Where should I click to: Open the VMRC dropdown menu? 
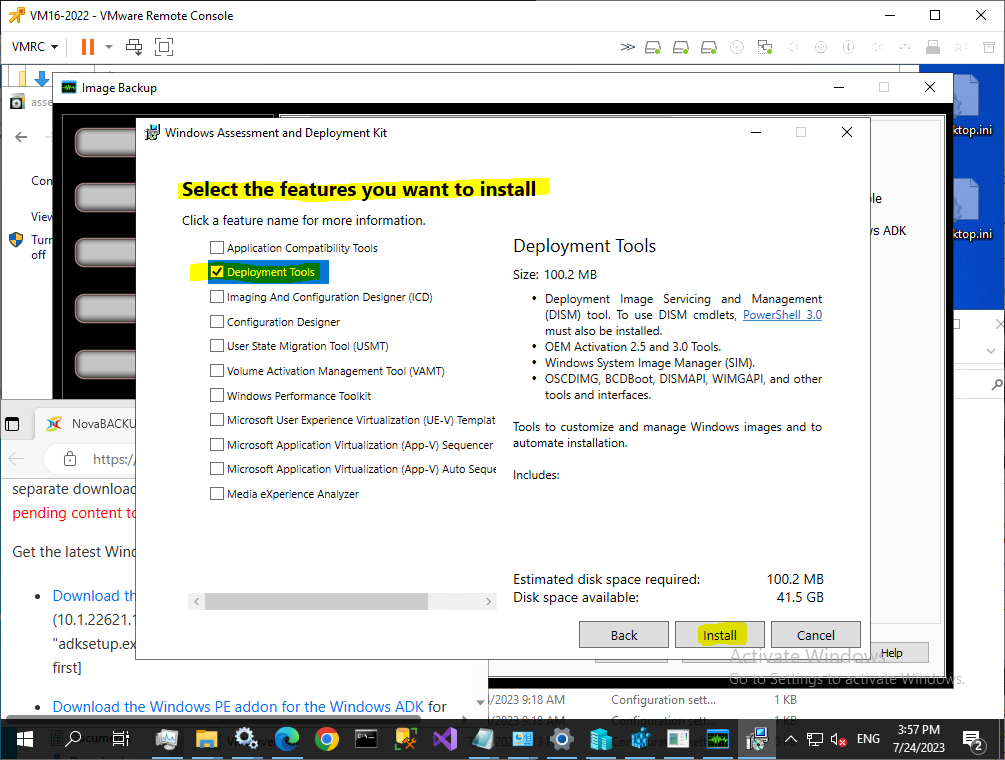35,47
